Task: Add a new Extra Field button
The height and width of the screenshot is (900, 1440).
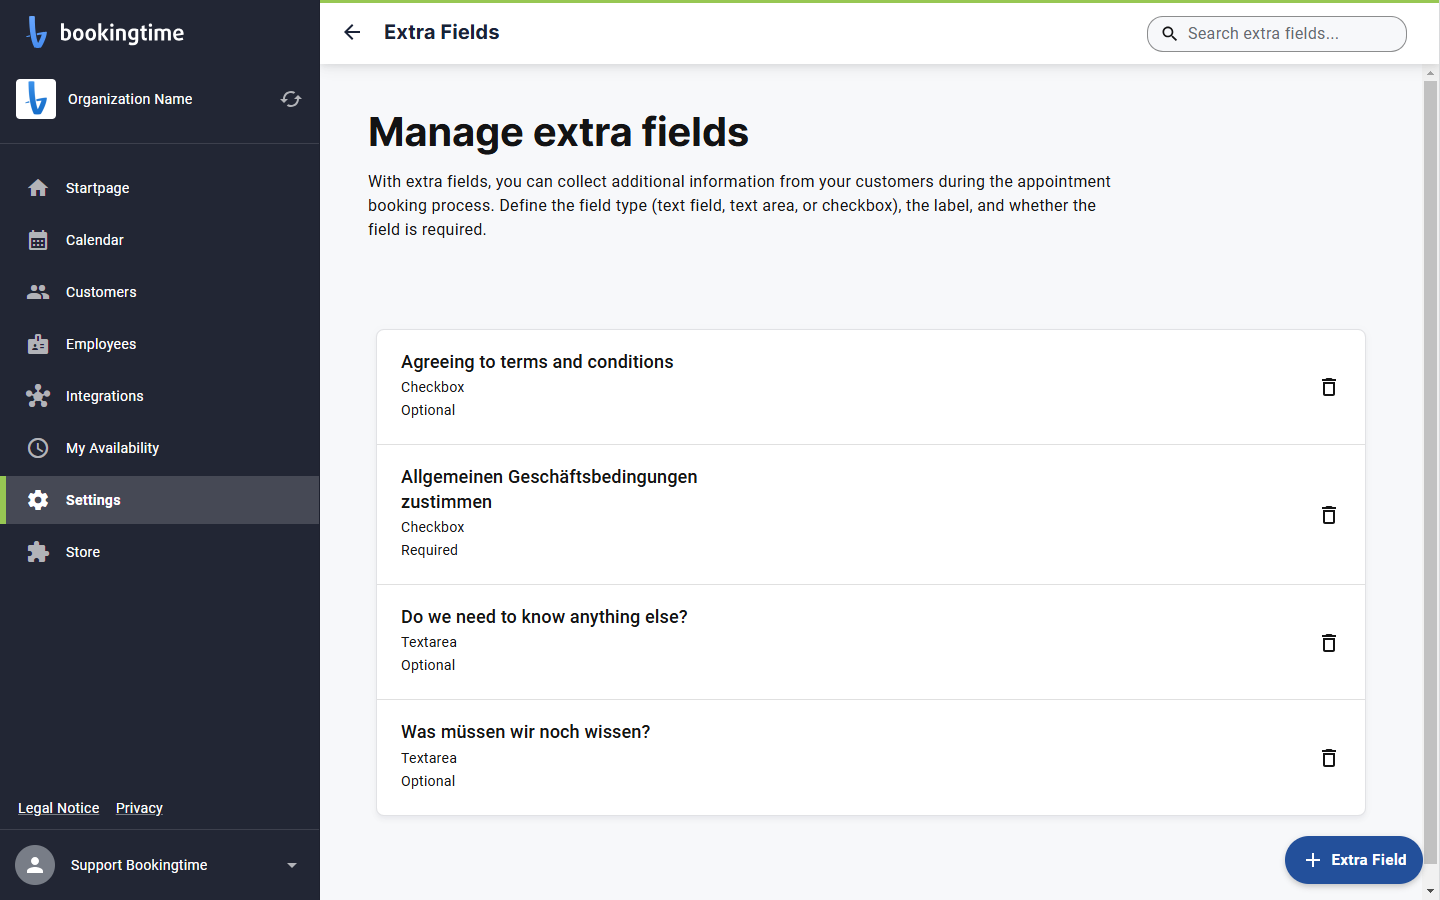Action: tap(1354, 860)
